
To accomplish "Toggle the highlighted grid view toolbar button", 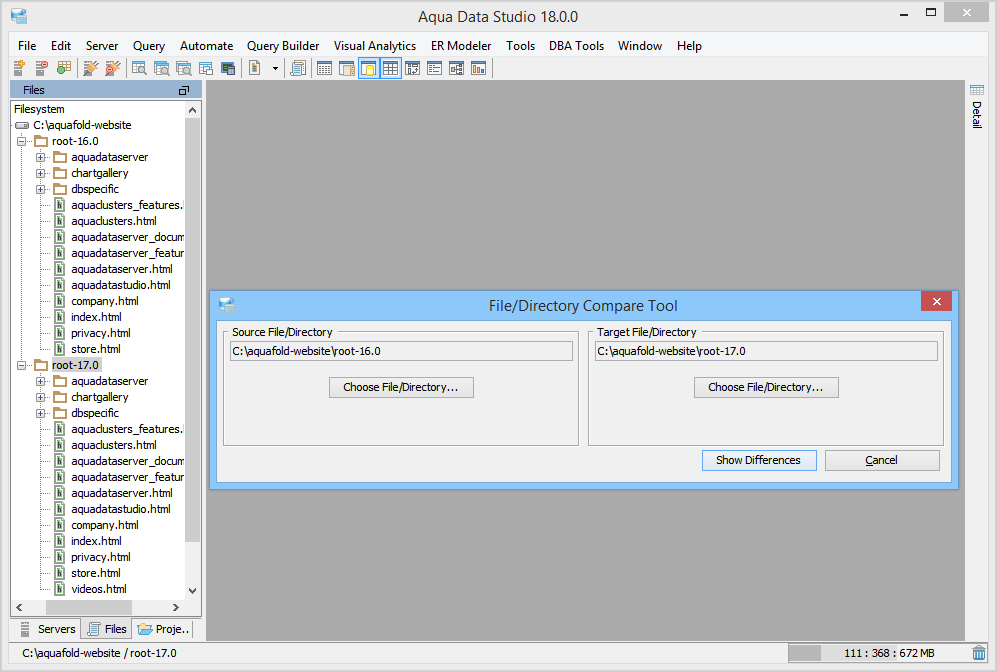I will (x=390, y=68).
